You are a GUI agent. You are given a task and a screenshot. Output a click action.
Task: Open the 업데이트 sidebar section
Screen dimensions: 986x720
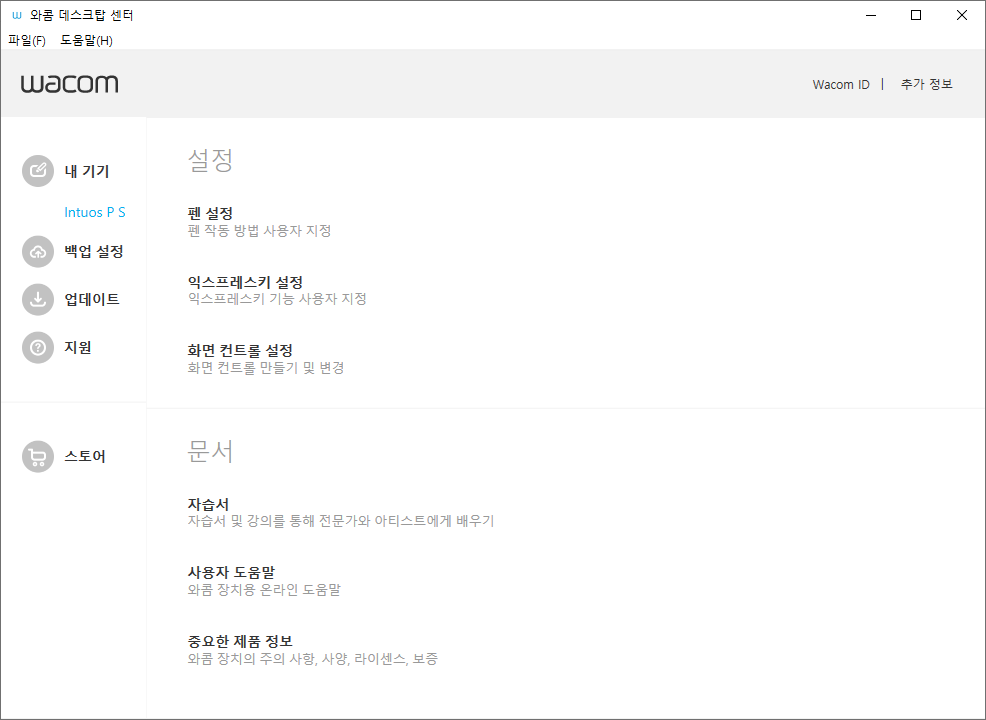pyautogui.click(x=92, y=299)
